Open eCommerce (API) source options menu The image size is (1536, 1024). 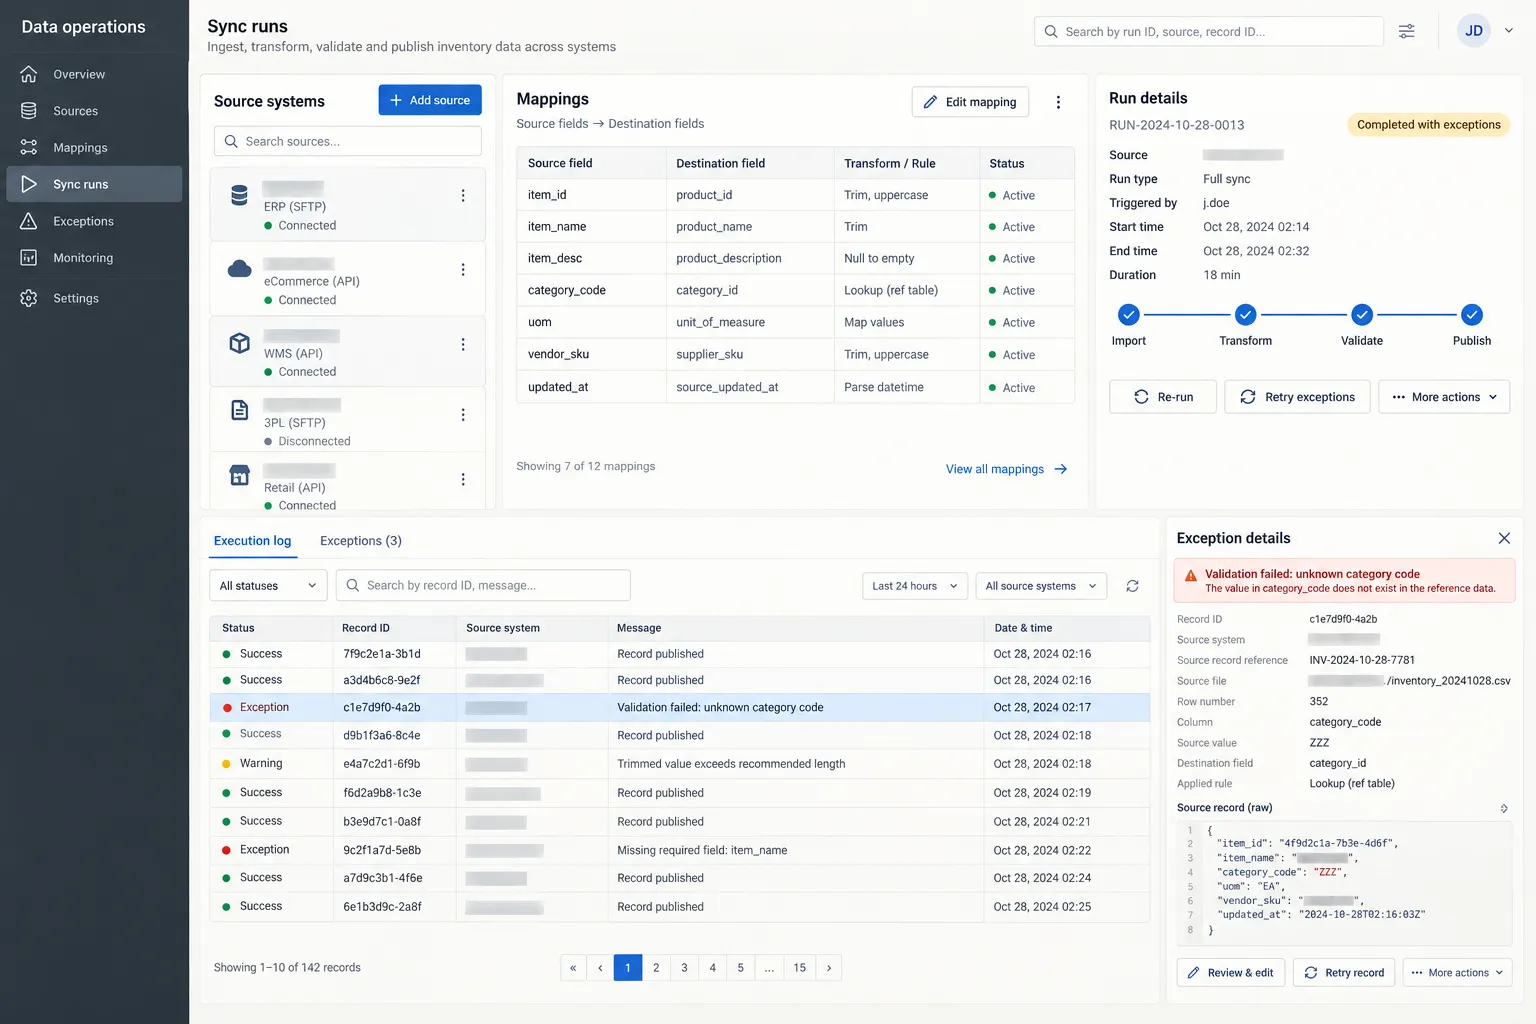pyautogui.click(x=463, y=270)
